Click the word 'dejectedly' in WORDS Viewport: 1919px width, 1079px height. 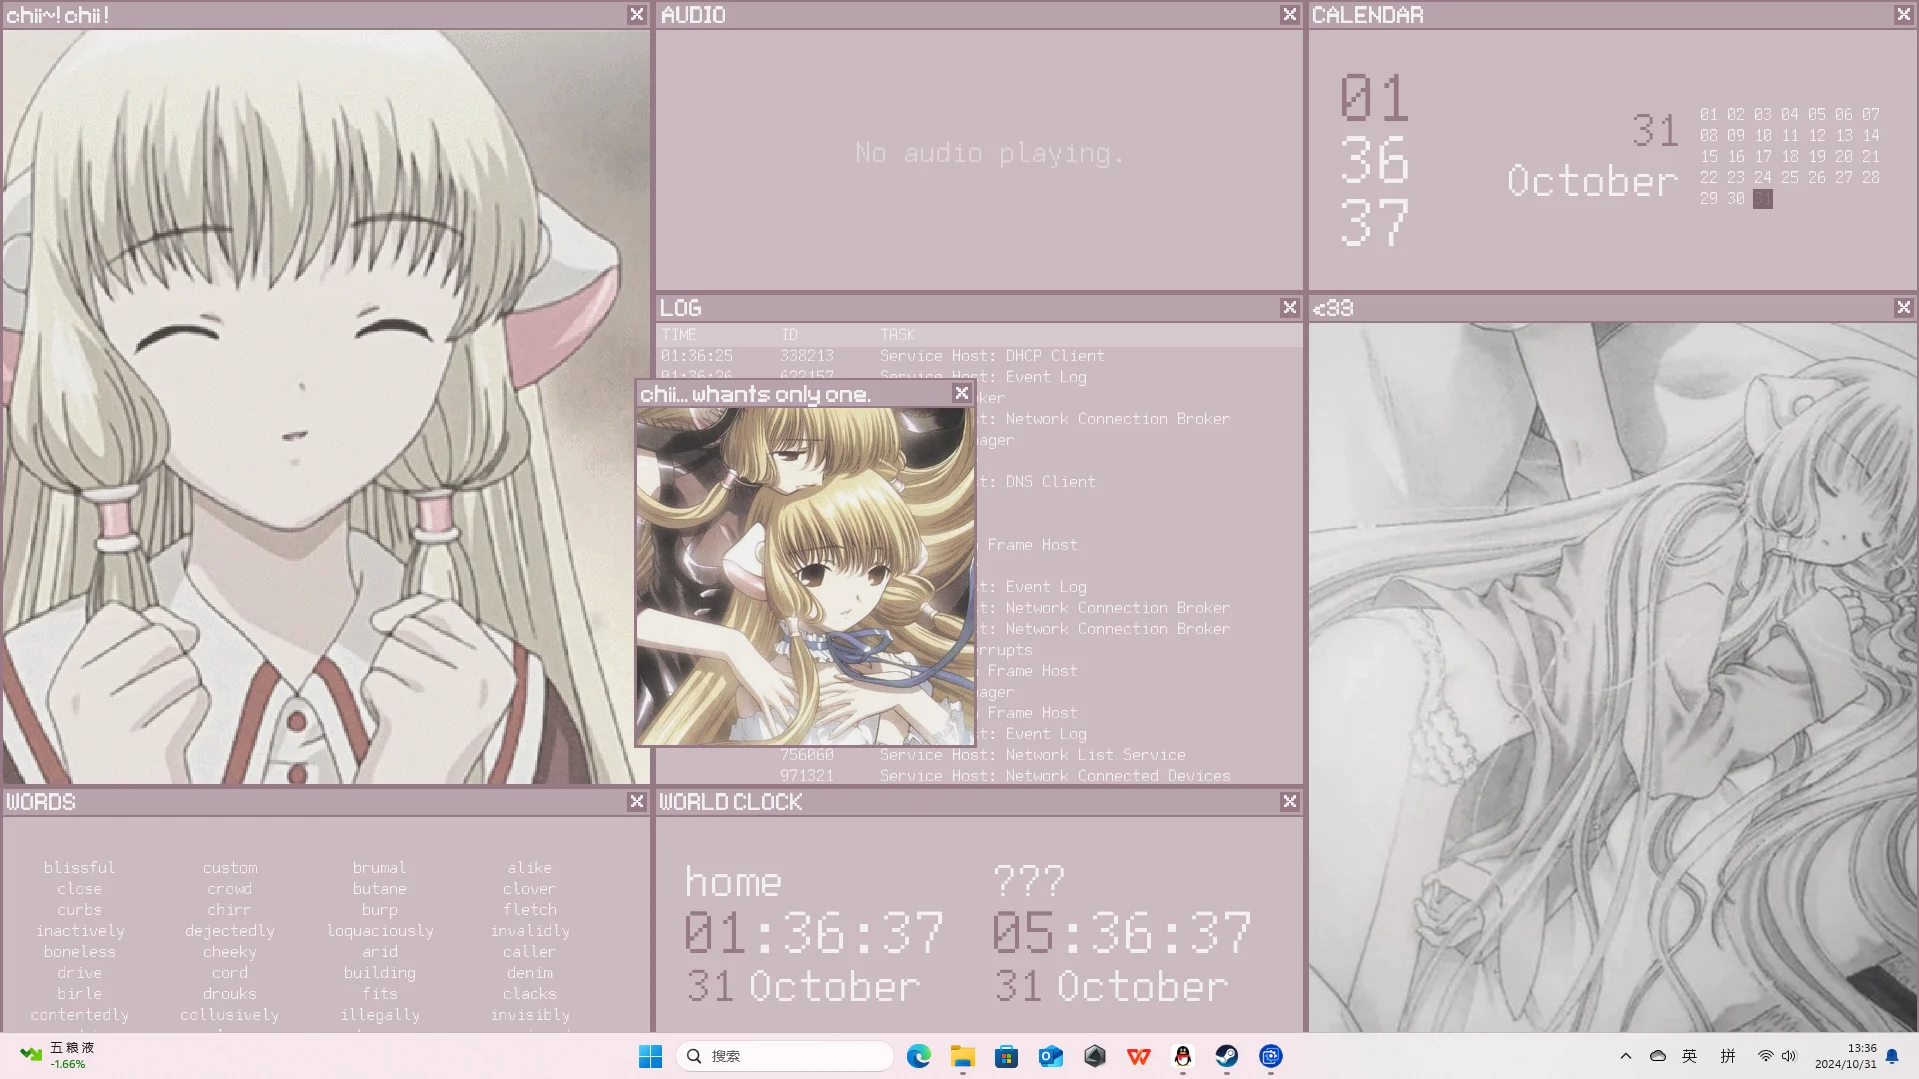pyautogui.click(x=229, y=931)
